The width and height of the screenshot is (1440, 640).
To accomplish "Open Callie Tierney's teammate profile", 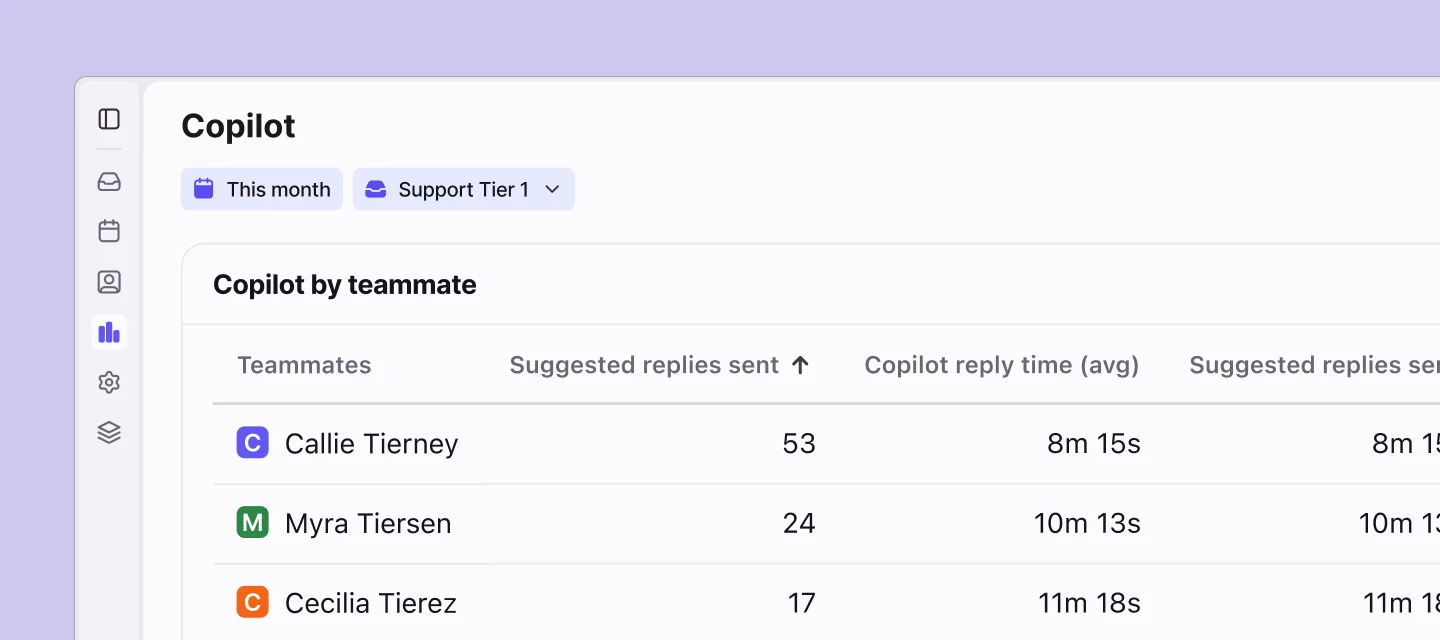I will click(371, 442).
